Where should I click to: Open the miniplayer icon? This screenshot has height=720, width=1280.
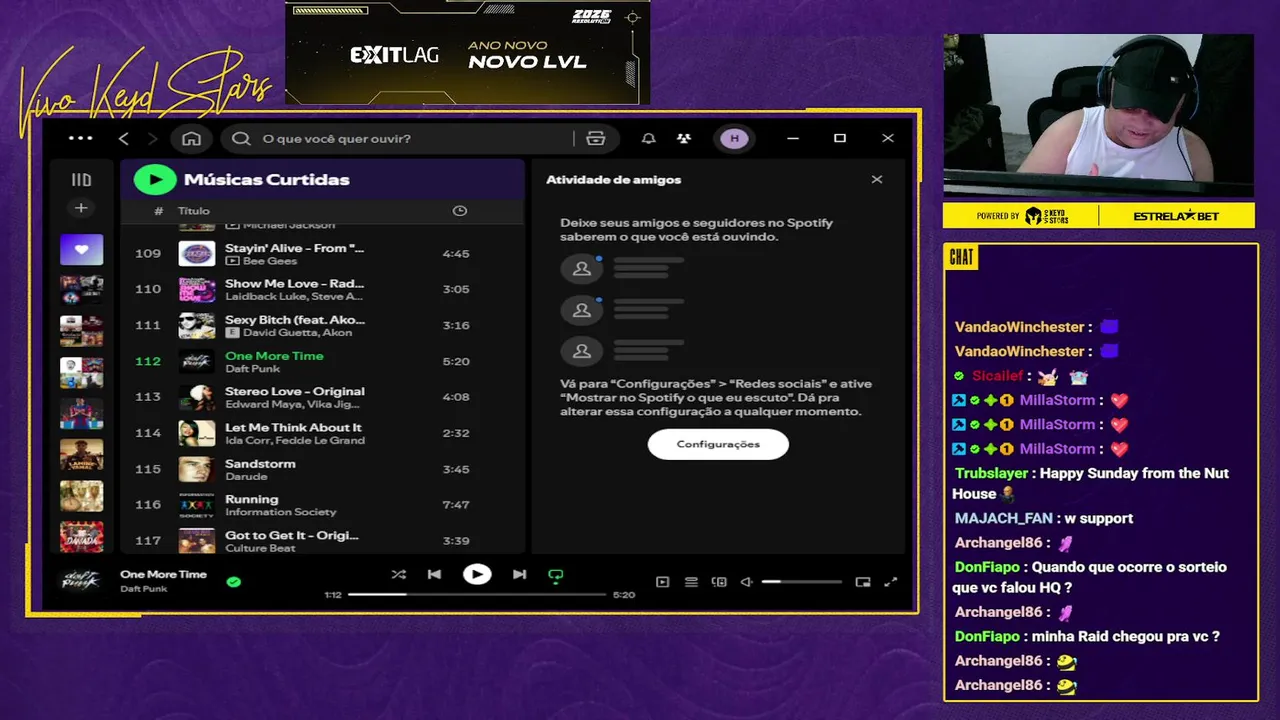coord(863,582)
